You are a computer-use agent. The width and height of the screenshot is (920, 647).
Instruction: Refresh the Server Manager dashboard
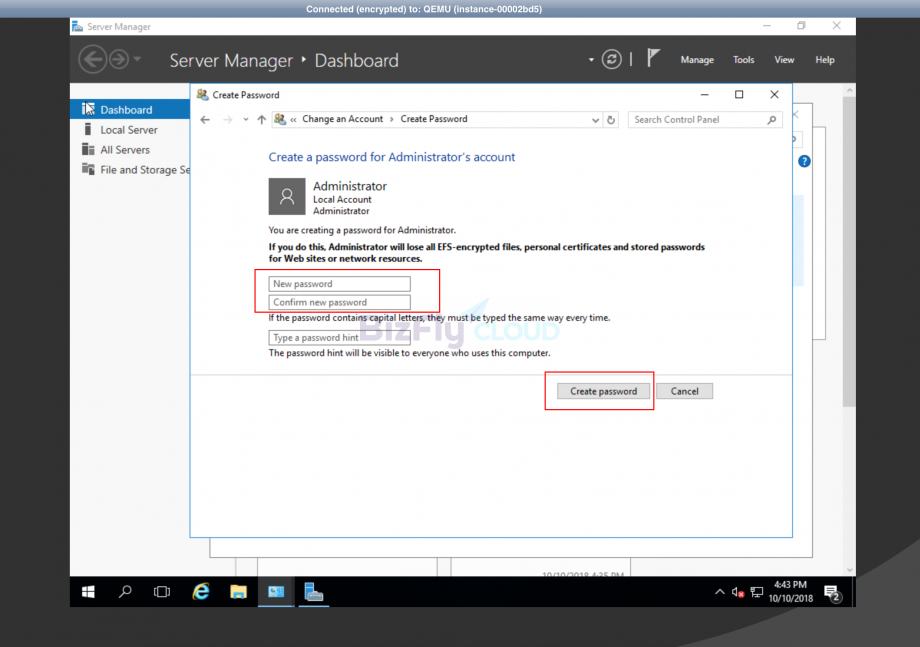611,59
